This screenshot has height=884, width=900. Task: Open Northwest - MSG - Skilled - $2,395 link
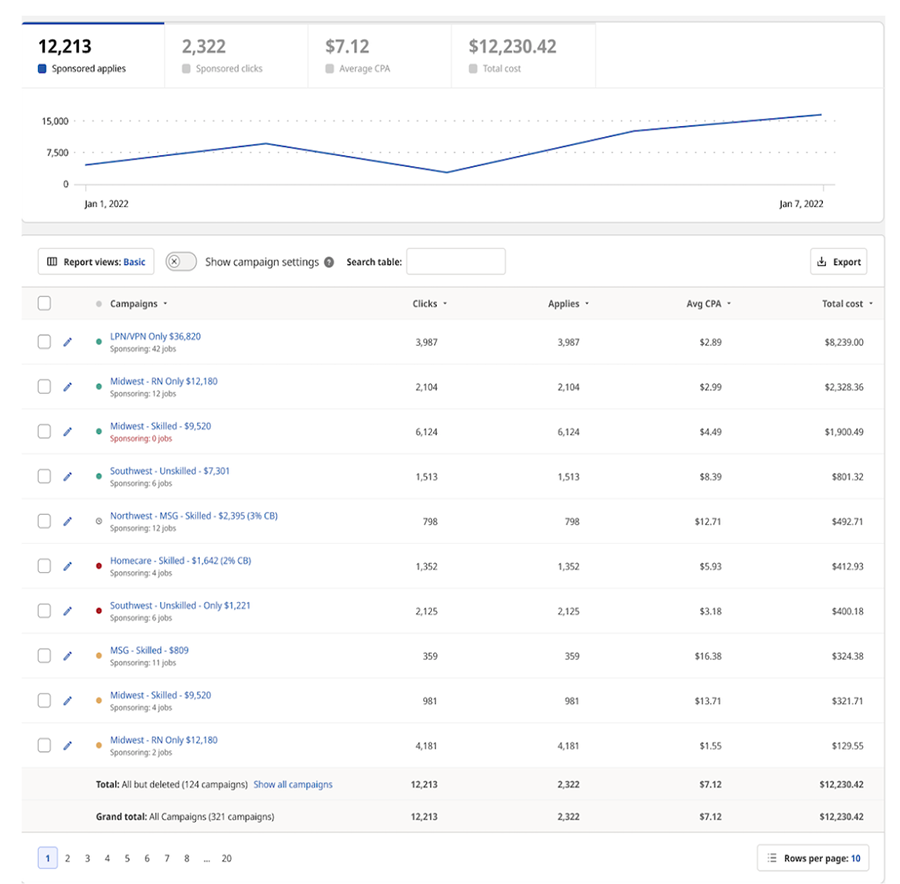pyautogui.click(x=194, y=515)
